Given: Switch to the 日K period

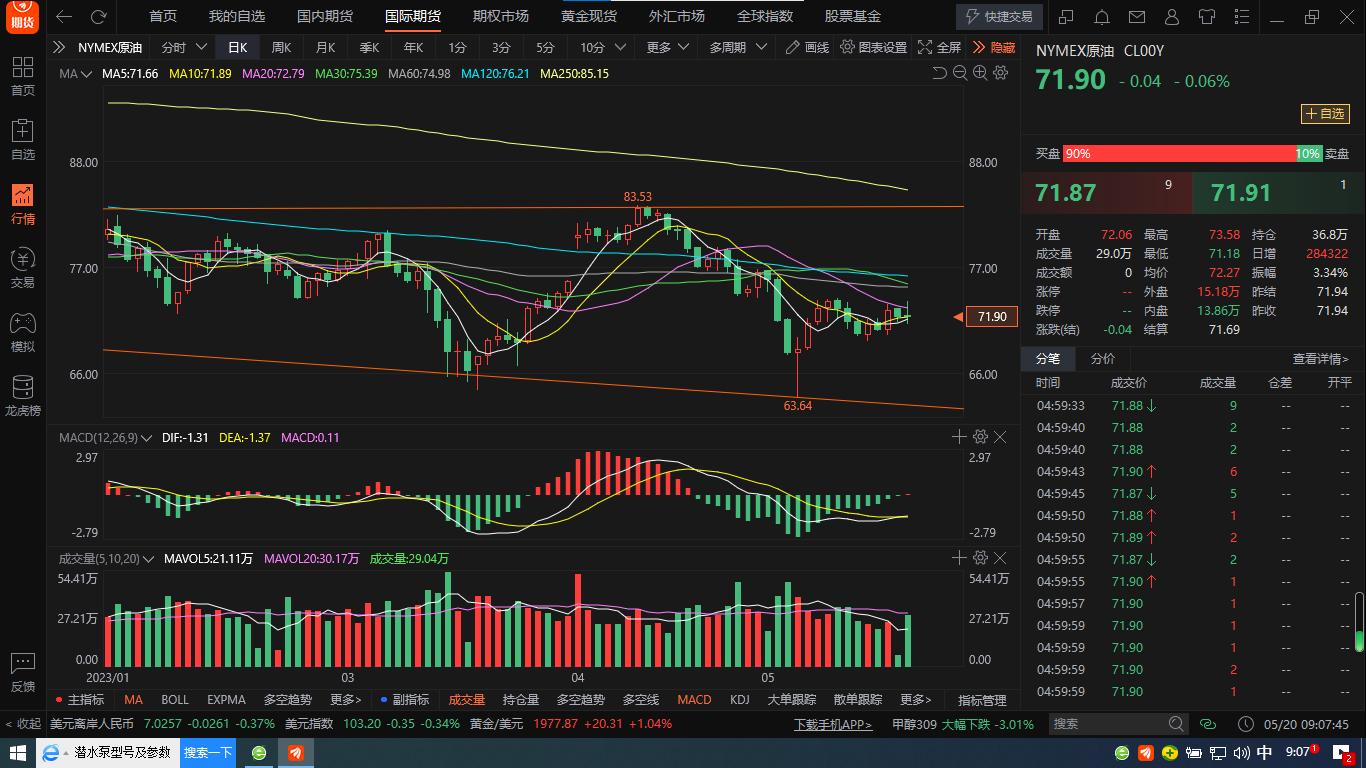Looking at the screenshot, I should point(237,47).
